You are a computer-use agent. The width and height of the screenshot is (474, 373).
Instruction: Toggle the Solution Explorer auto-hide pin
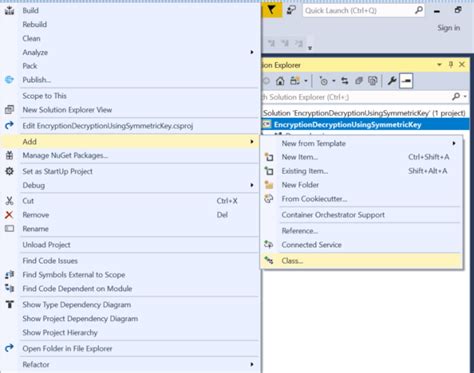pyautogui.click(x=451, y=64)
